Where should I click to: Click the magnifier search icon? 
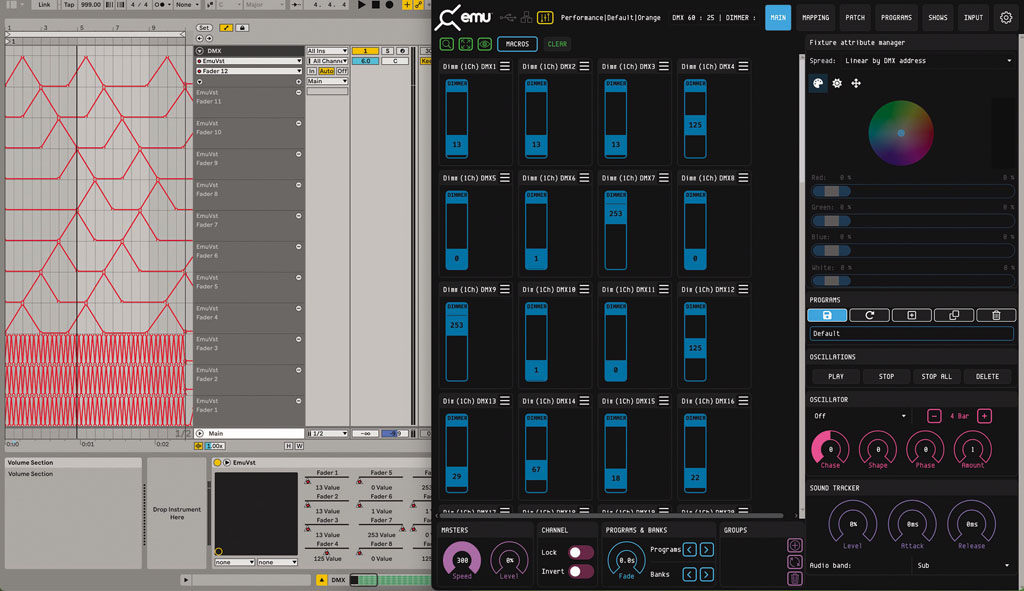tap(448, 44)
